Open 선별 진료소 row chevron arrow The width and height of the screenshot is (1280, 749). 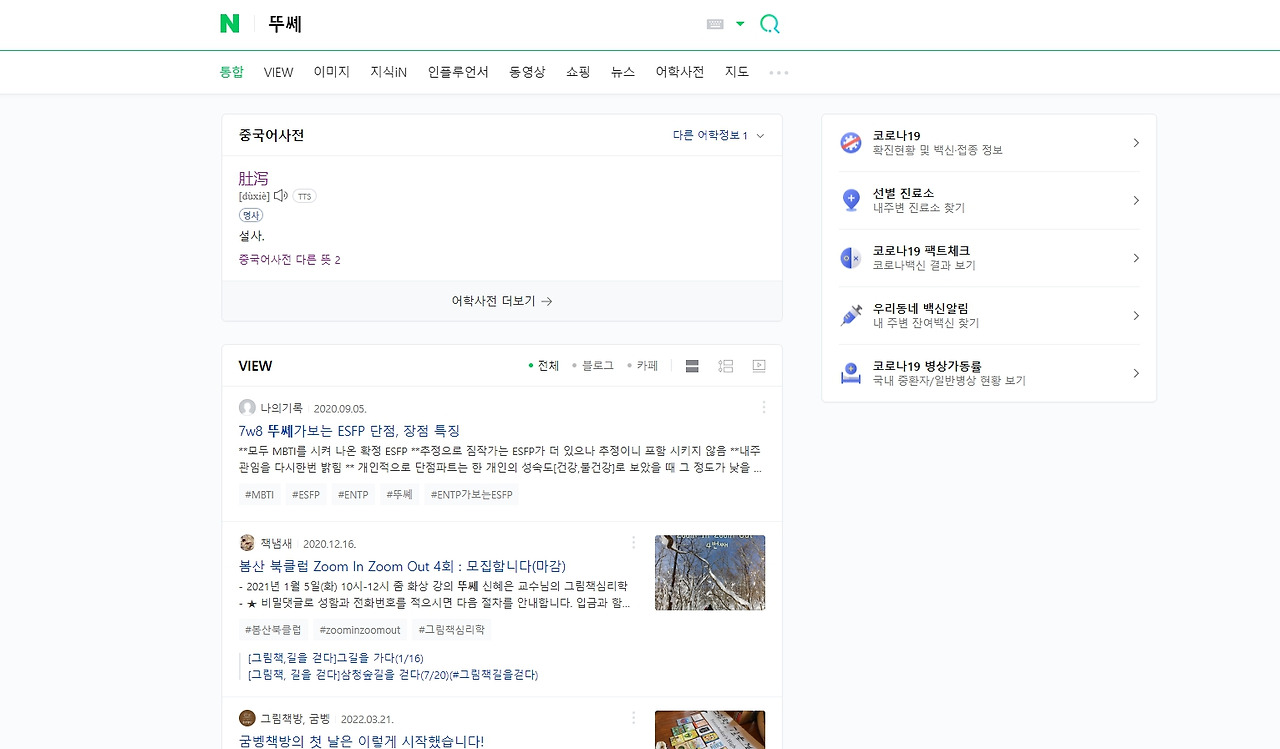tap(1136, 201)
